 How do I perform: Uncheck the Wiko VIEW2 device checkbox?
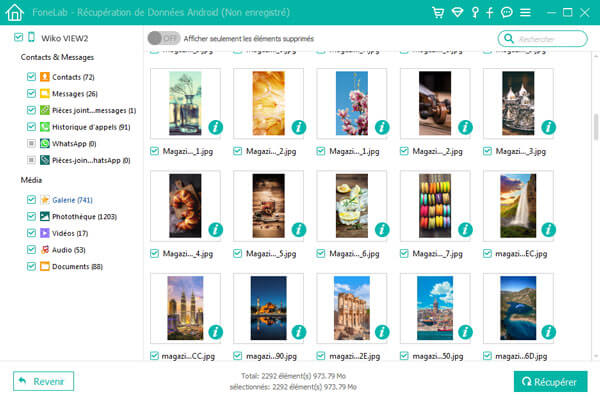coord(18,37)
